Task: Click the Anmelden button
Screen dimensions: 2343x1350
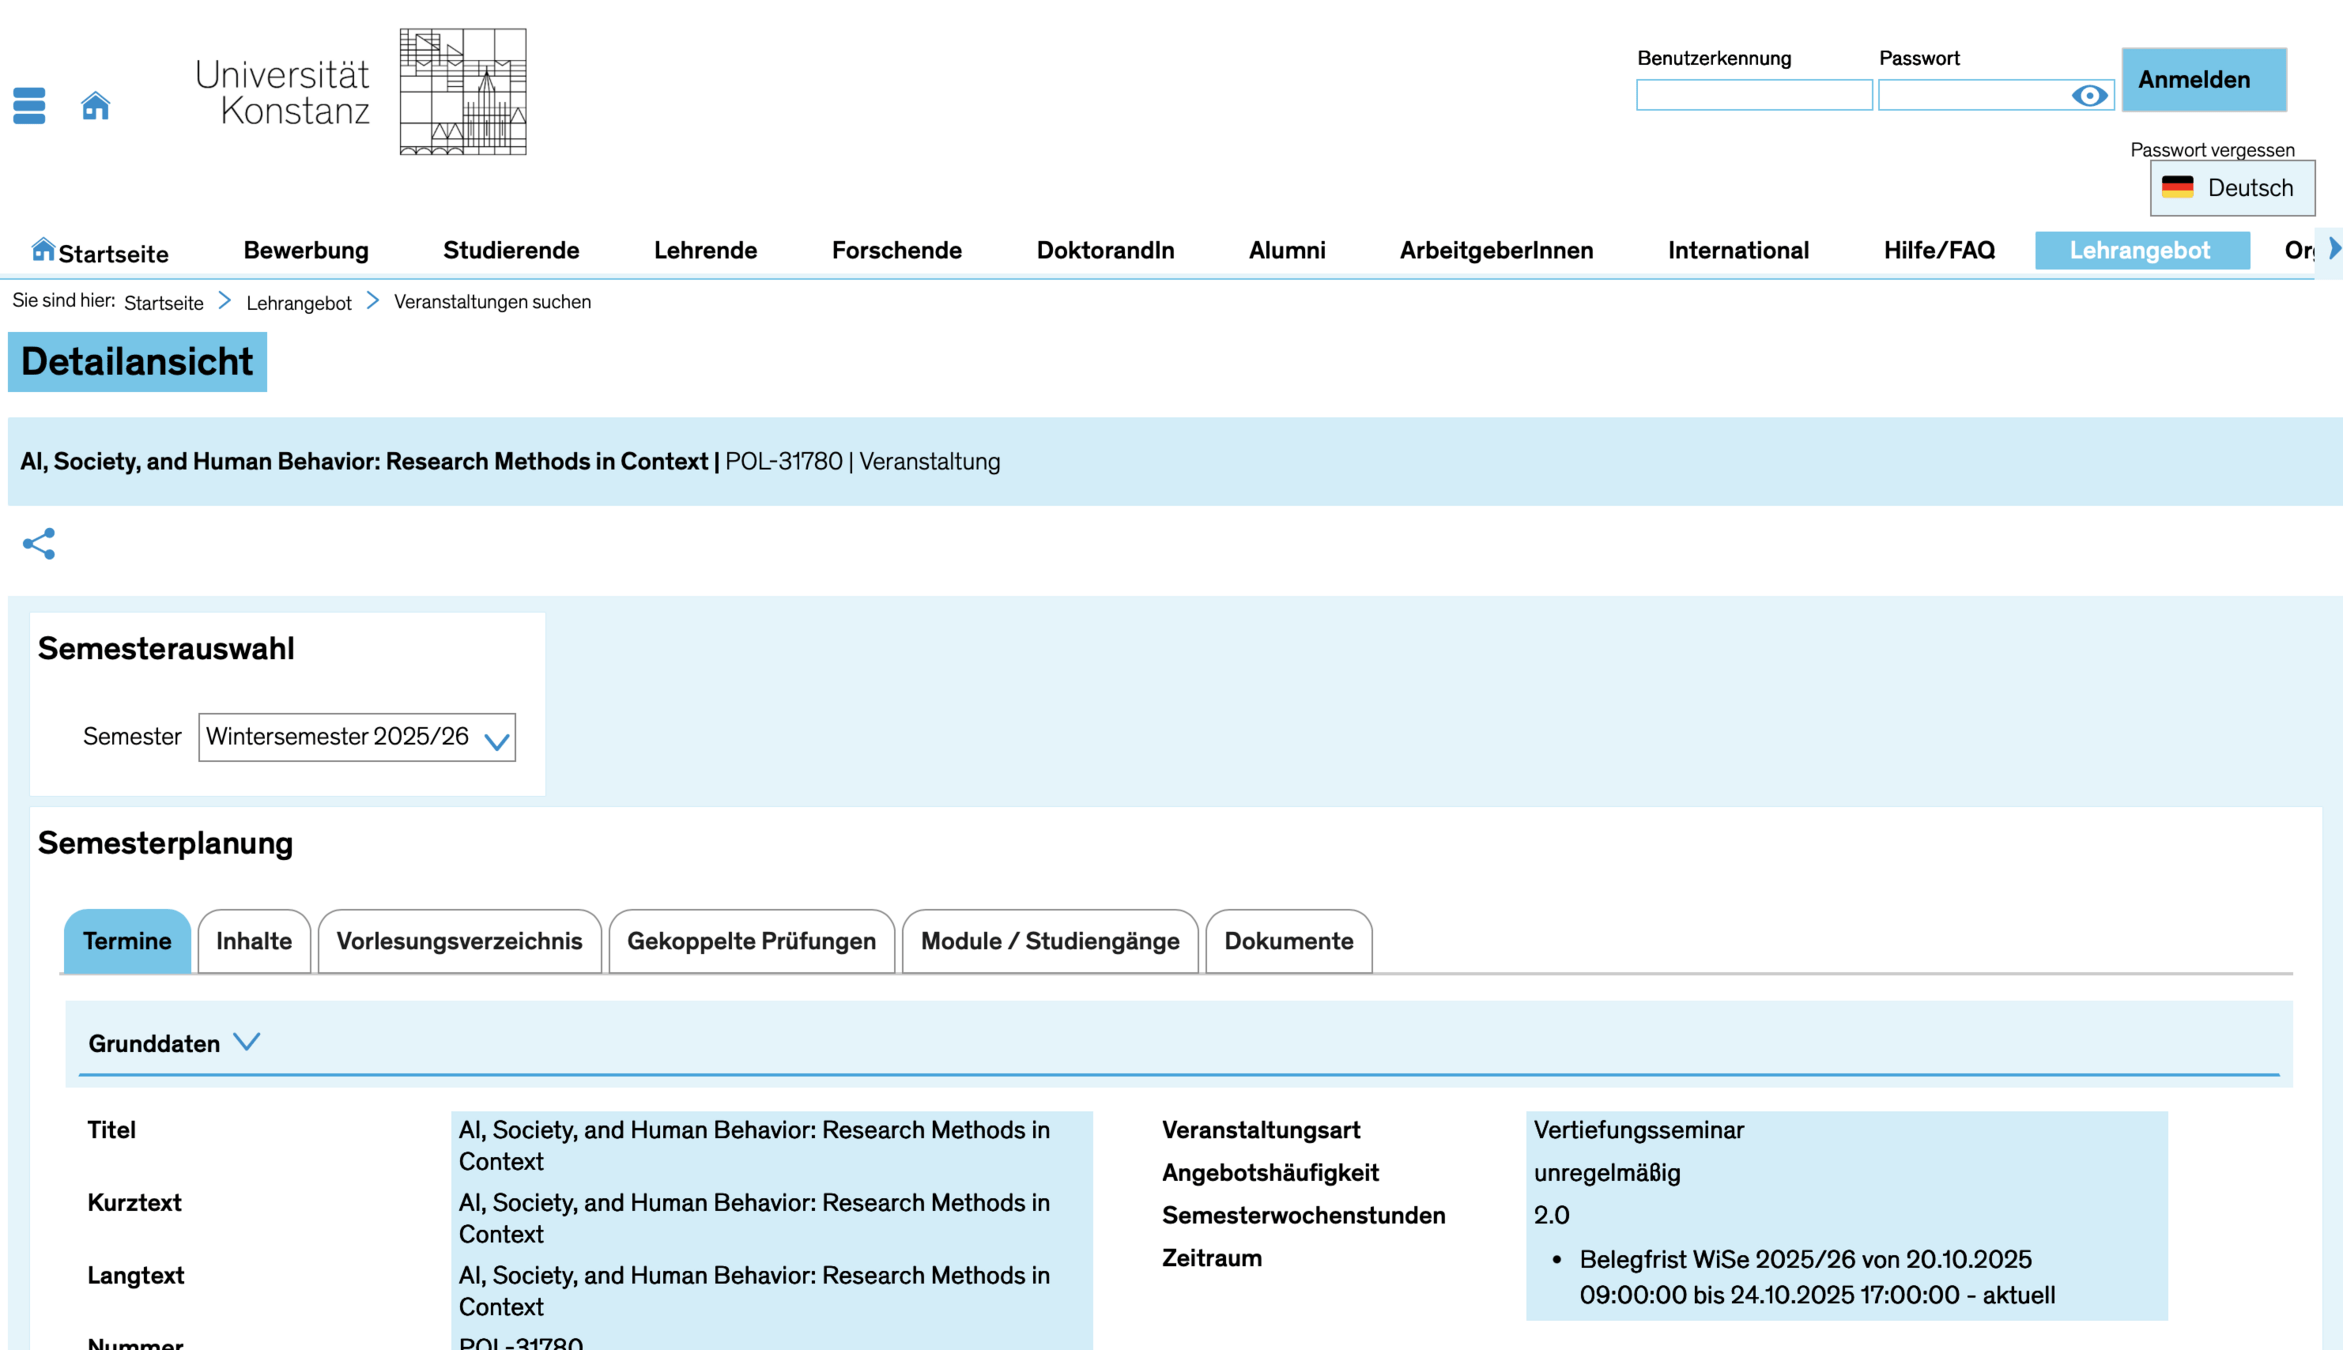Action: (x=2203, y=80)
